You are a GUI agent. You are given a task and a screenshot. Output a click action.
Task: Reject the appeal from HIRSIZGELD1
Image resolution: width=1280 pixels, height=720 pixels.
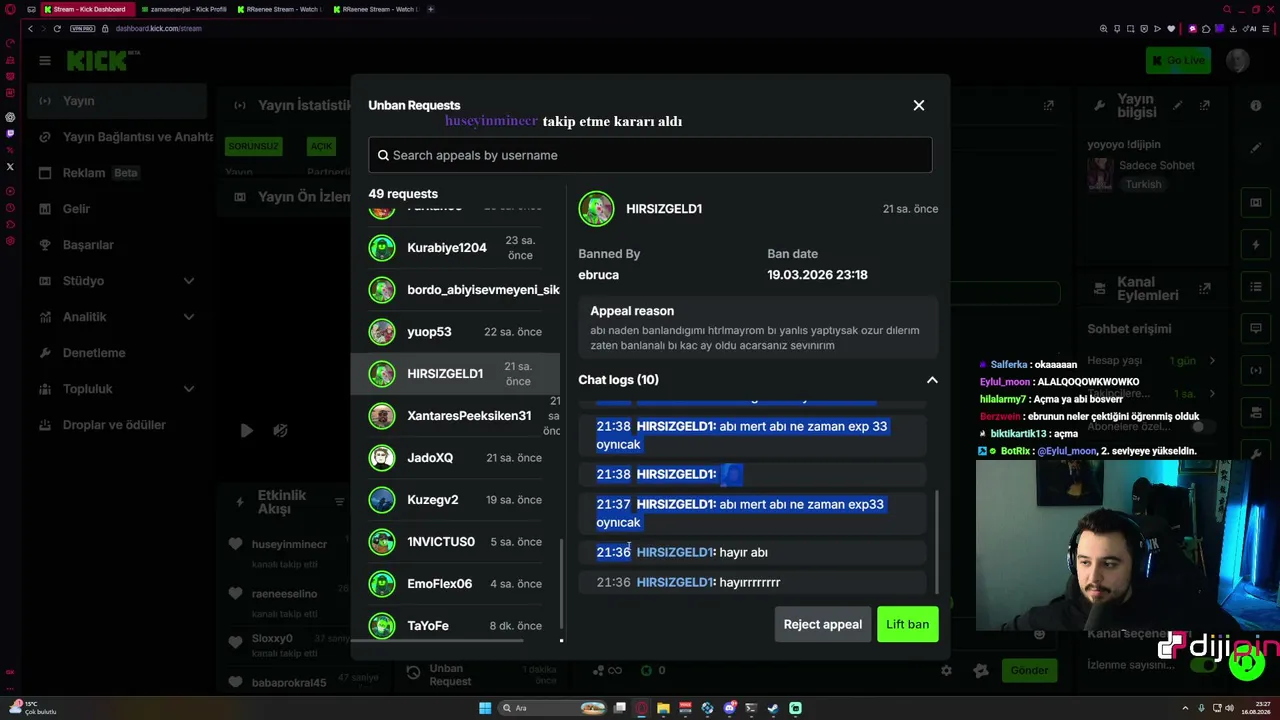(x=822, y=624)
